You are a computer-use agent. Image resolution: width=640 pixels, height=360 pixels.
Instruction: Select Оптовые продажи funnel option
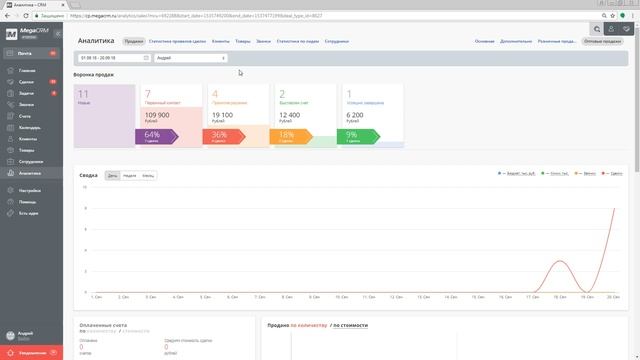pos(602,41)
